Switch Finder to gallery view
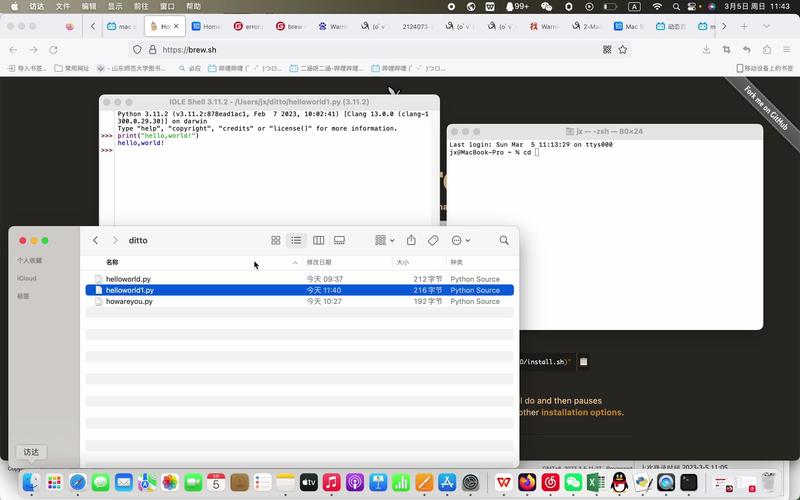This screenshot has width=800, height=500. pyautogui.click(x=339, y=240)
